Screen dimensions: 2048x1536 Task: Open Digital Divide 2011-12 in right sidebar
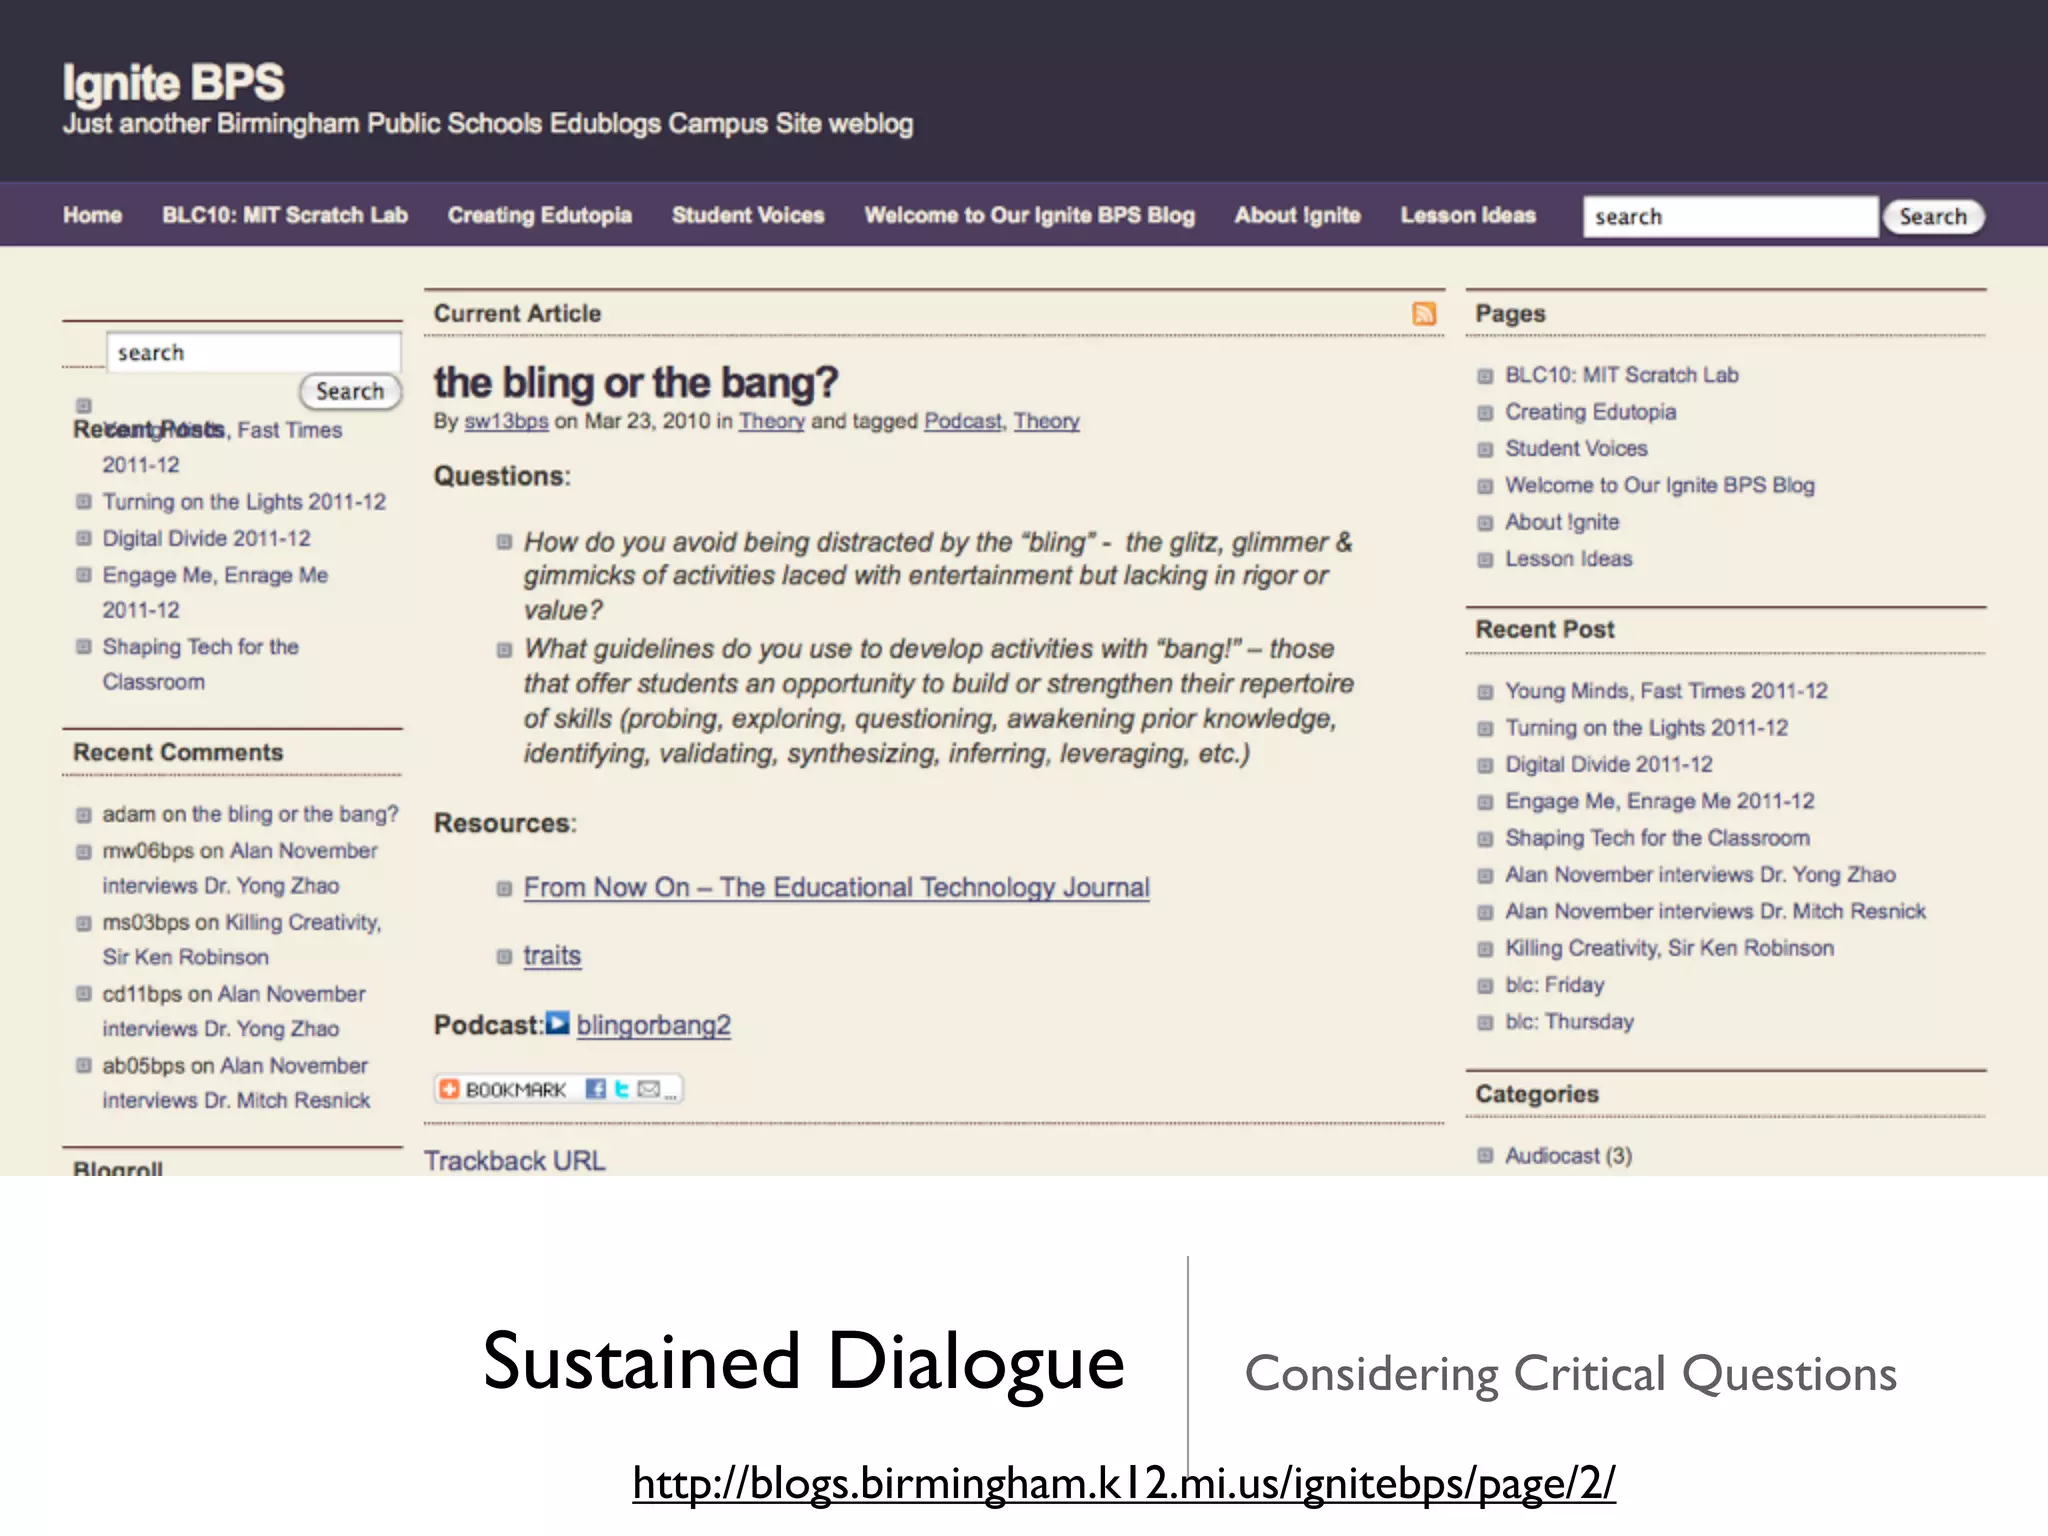coord(1609,765)
